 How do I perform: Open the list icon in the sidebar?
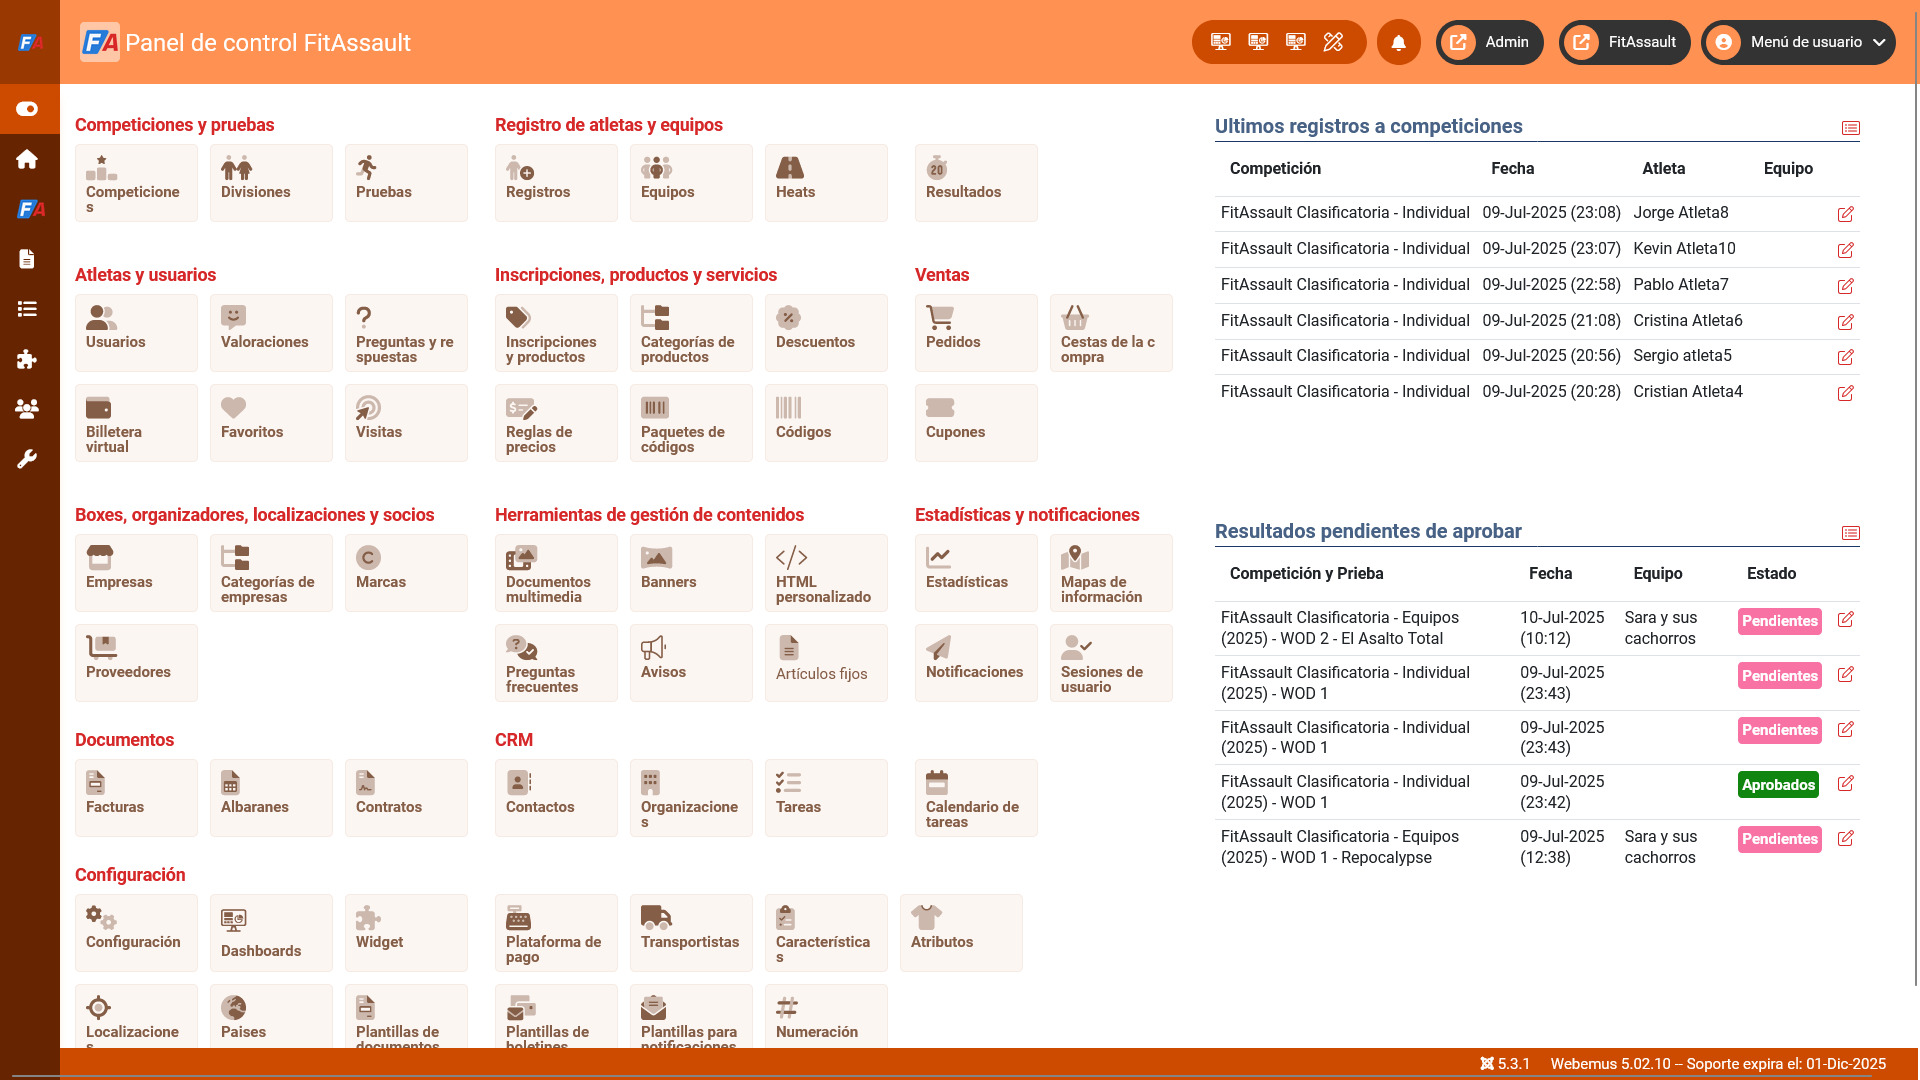(x=27, y=309)
